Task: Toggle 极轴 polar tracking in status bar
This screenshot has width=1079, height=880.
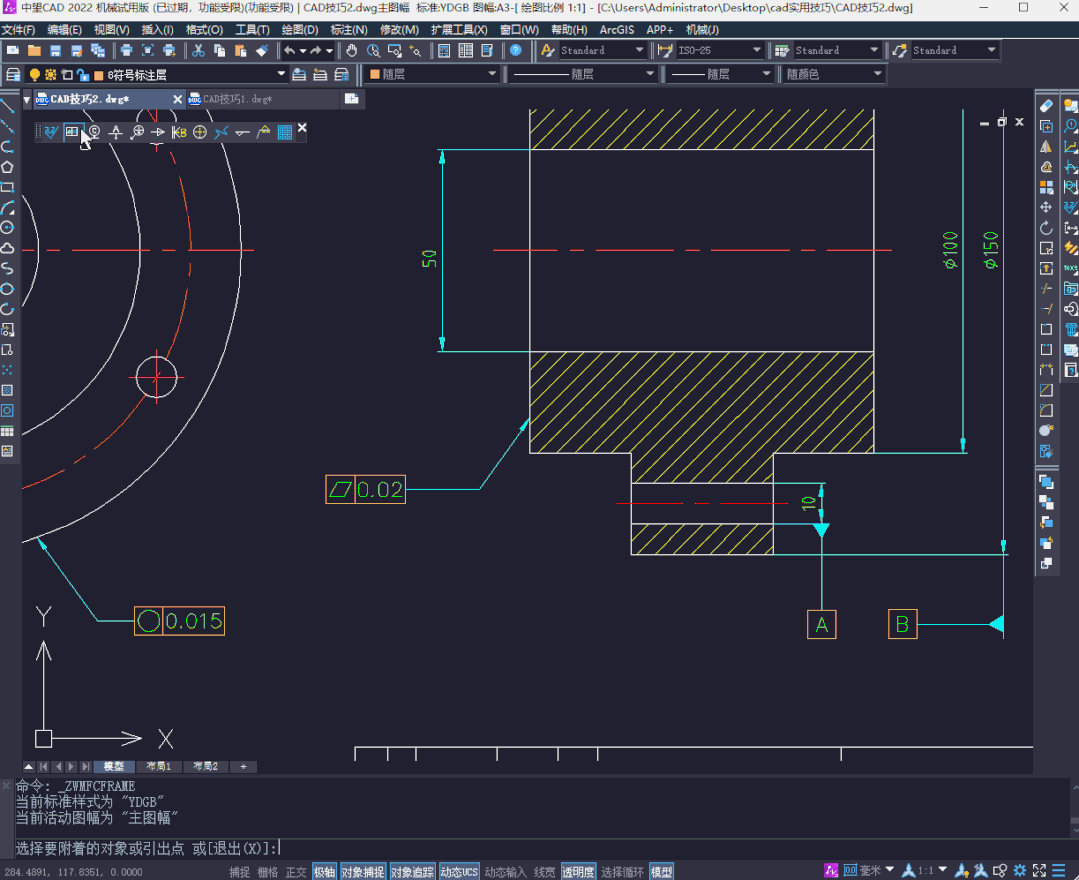Action: click(x=324, y=872)
